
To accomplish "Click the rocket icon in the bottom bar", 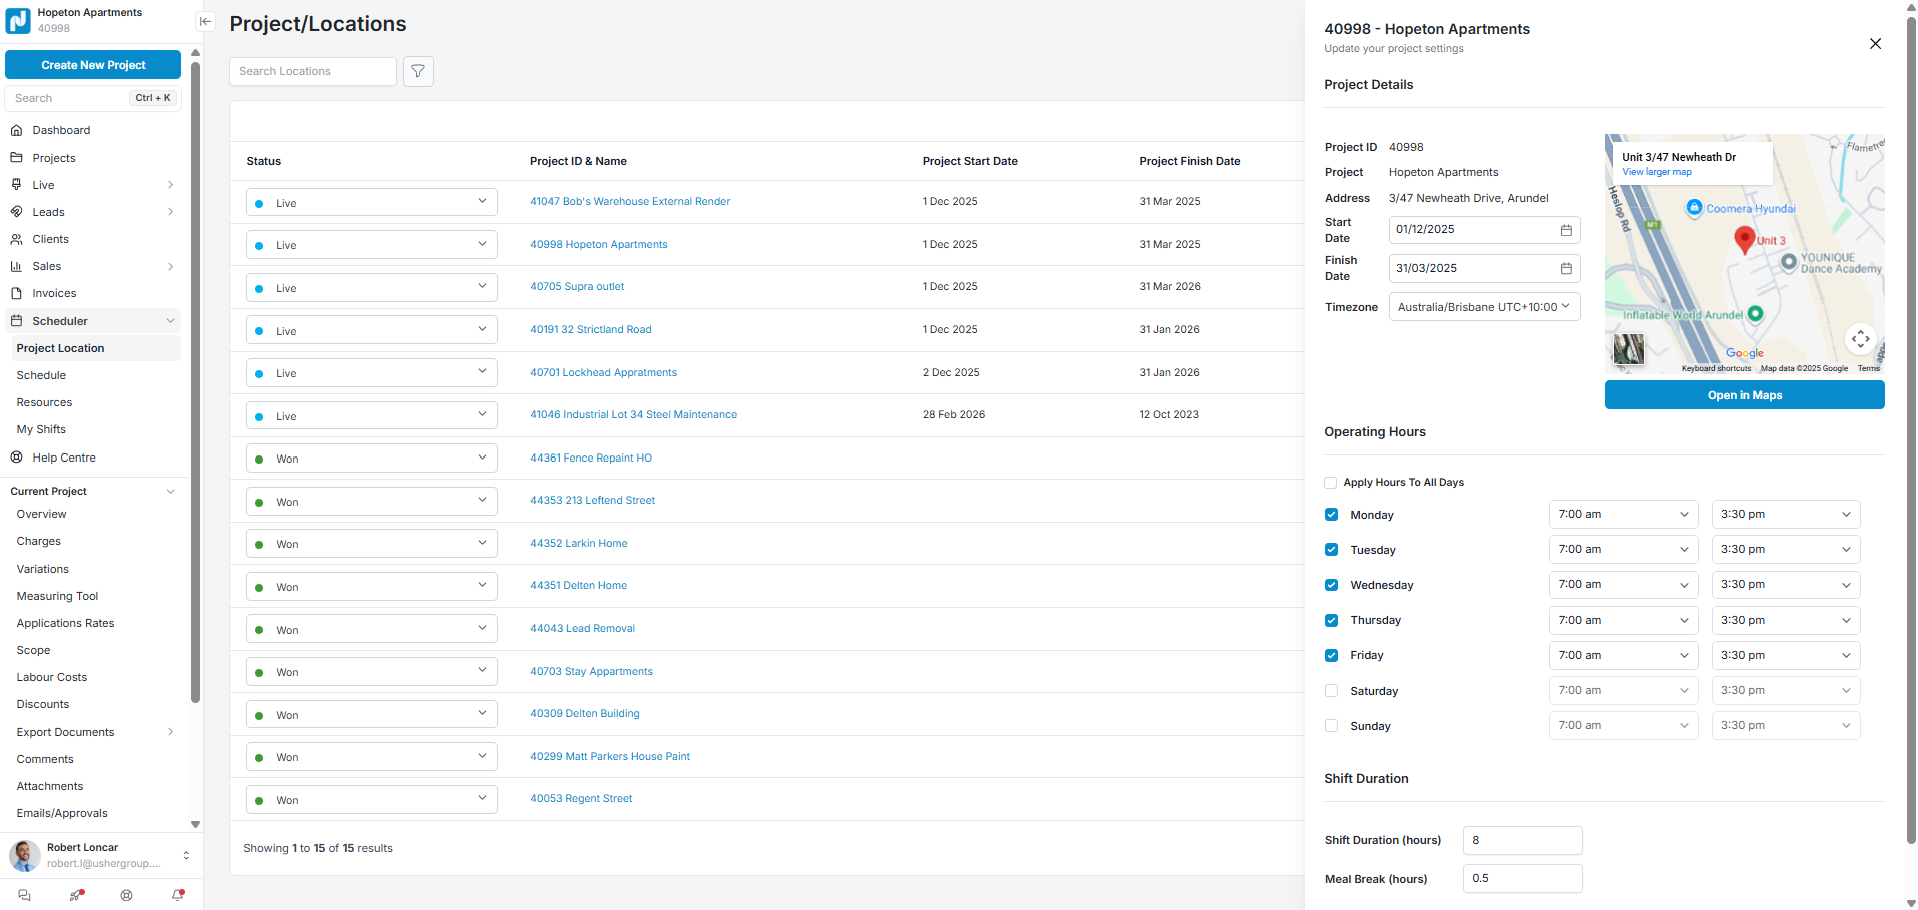I will pos(76,895).
